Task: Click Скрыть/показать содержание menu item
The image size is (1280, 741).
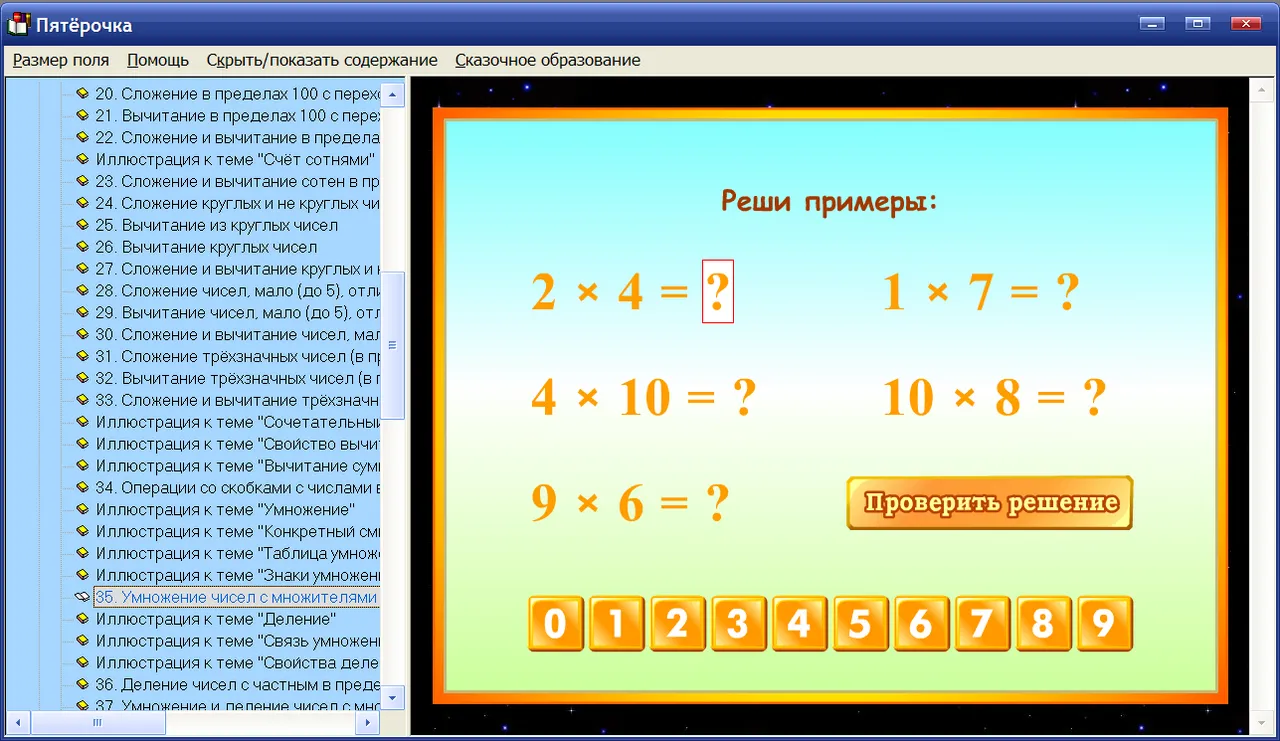Action: pyautogui.click(x=322, y=60)
